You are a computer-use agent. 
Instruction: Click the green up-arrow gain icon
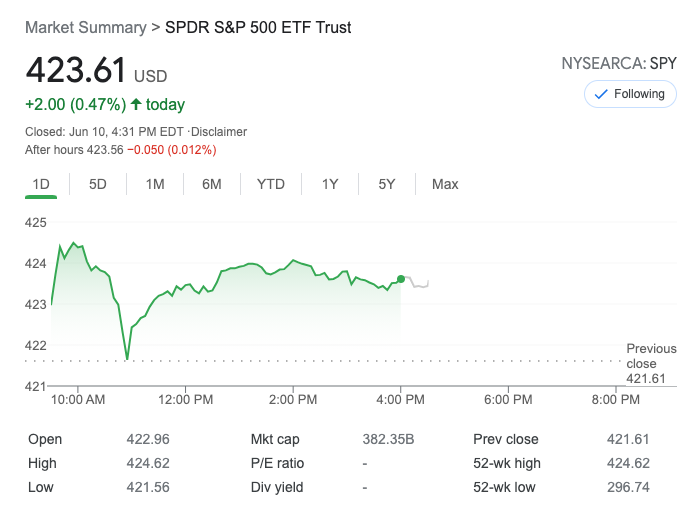pyautogui.click(x=136, y=104)
